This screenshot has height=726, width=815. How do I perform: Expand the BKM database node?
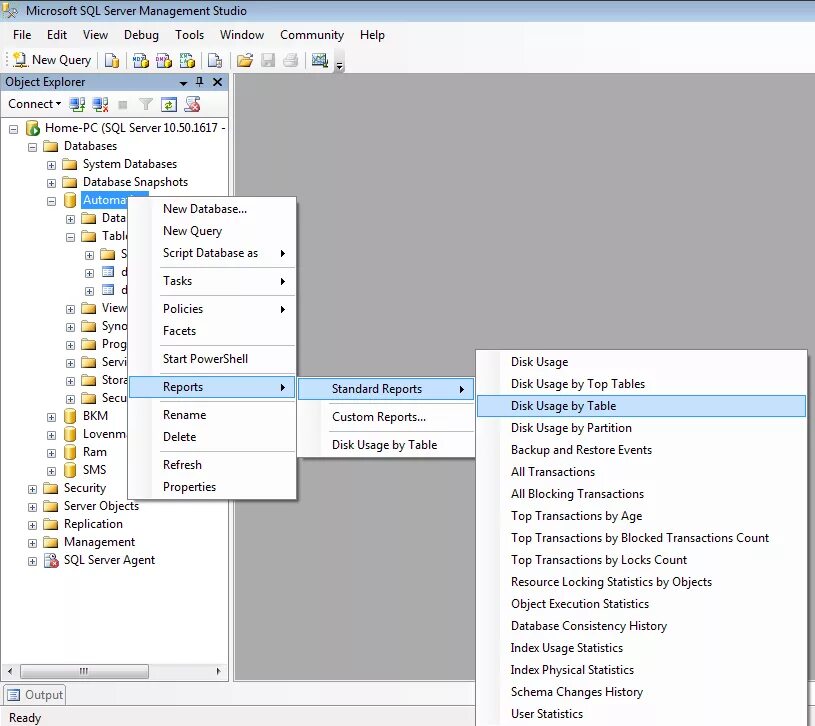click(x=51, y=417)
